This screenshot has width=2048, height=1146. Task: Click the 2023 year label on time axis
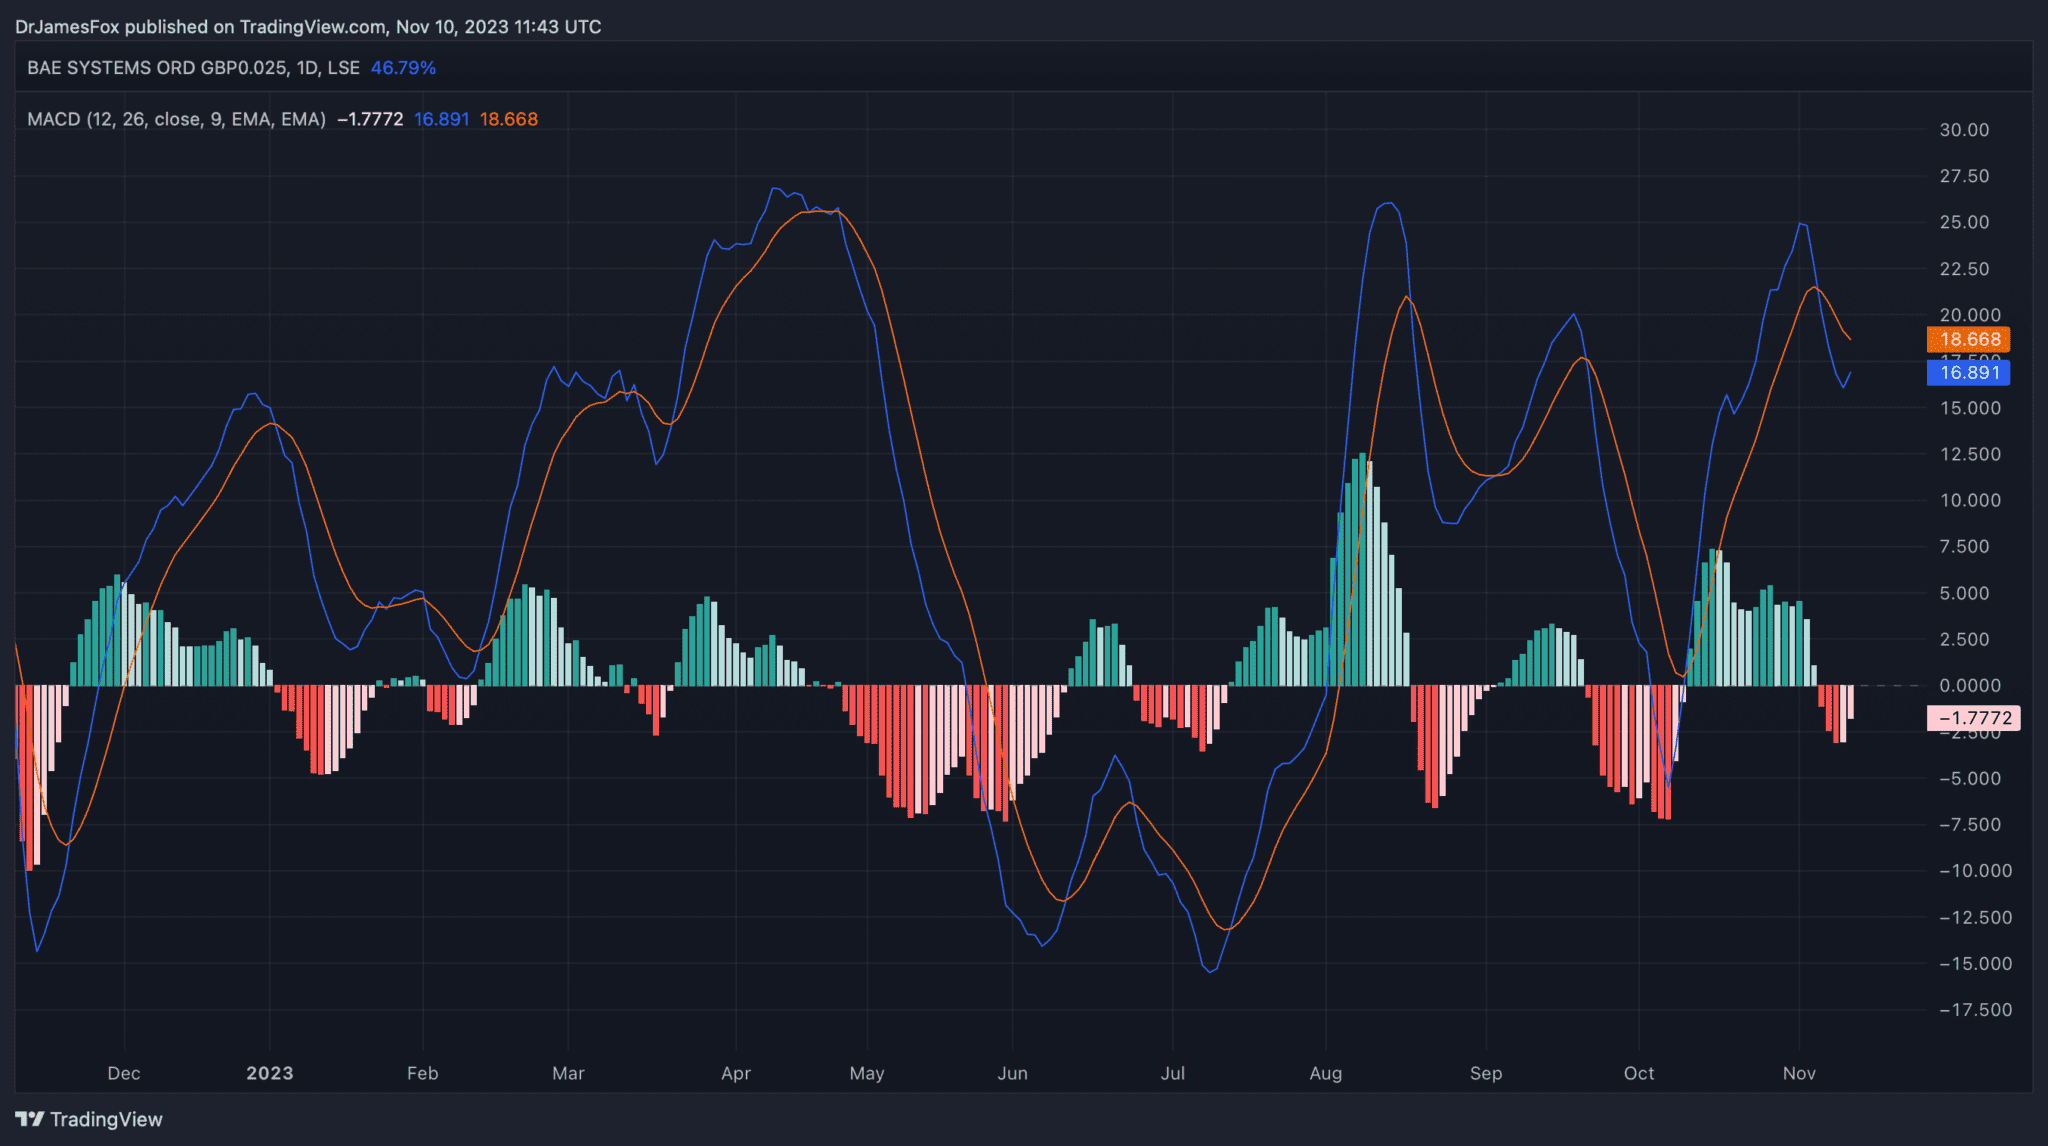pos(270,1073)
